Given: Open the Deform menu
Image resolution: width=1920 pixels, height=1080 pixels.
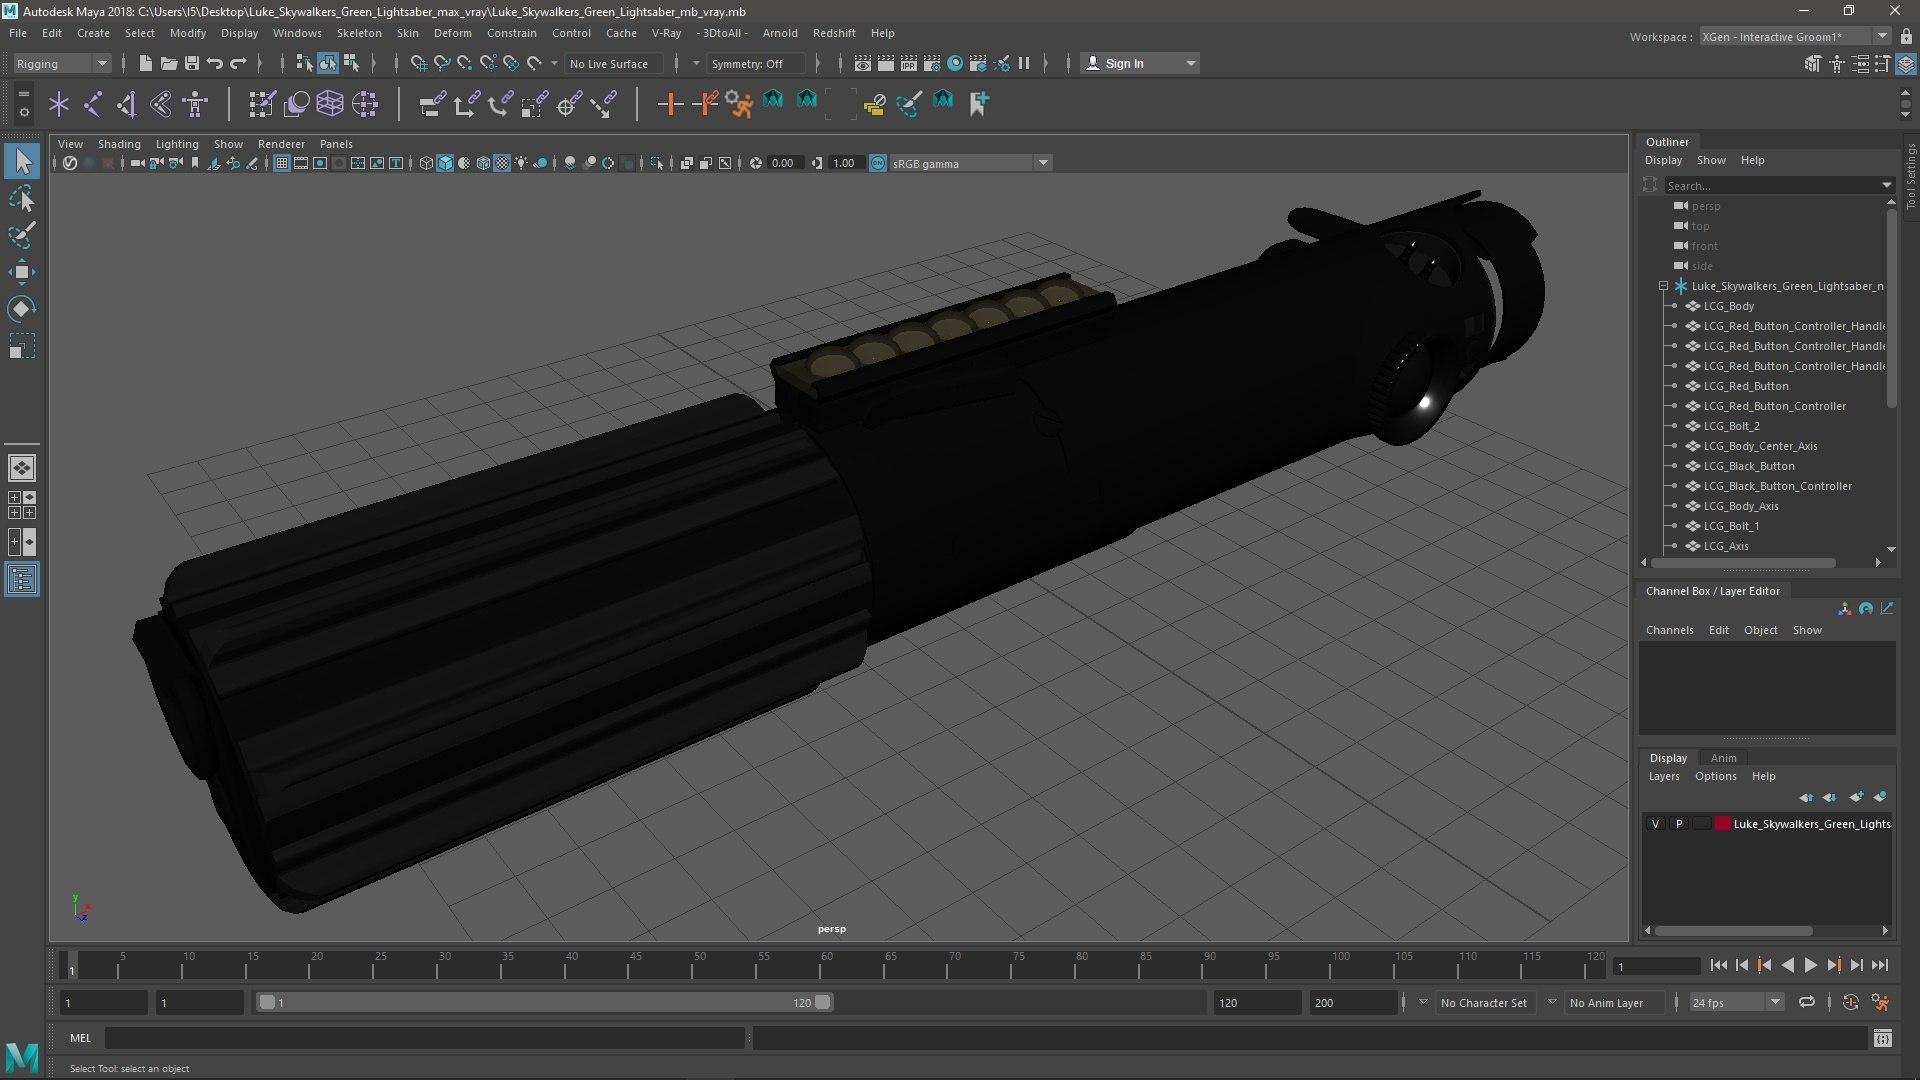Looking at the screenshot, I should pos(452,33).
